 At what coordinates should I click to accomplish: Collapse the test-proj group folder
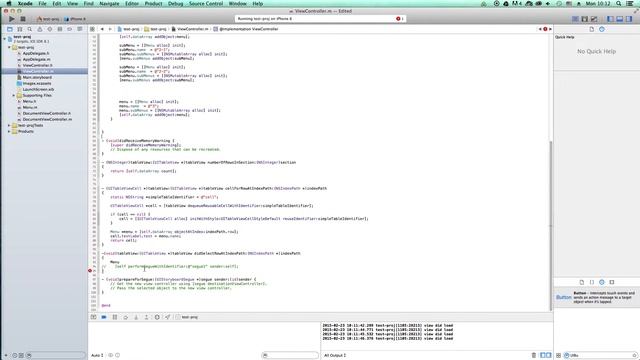pyautogui.click(x=9, y=47)
